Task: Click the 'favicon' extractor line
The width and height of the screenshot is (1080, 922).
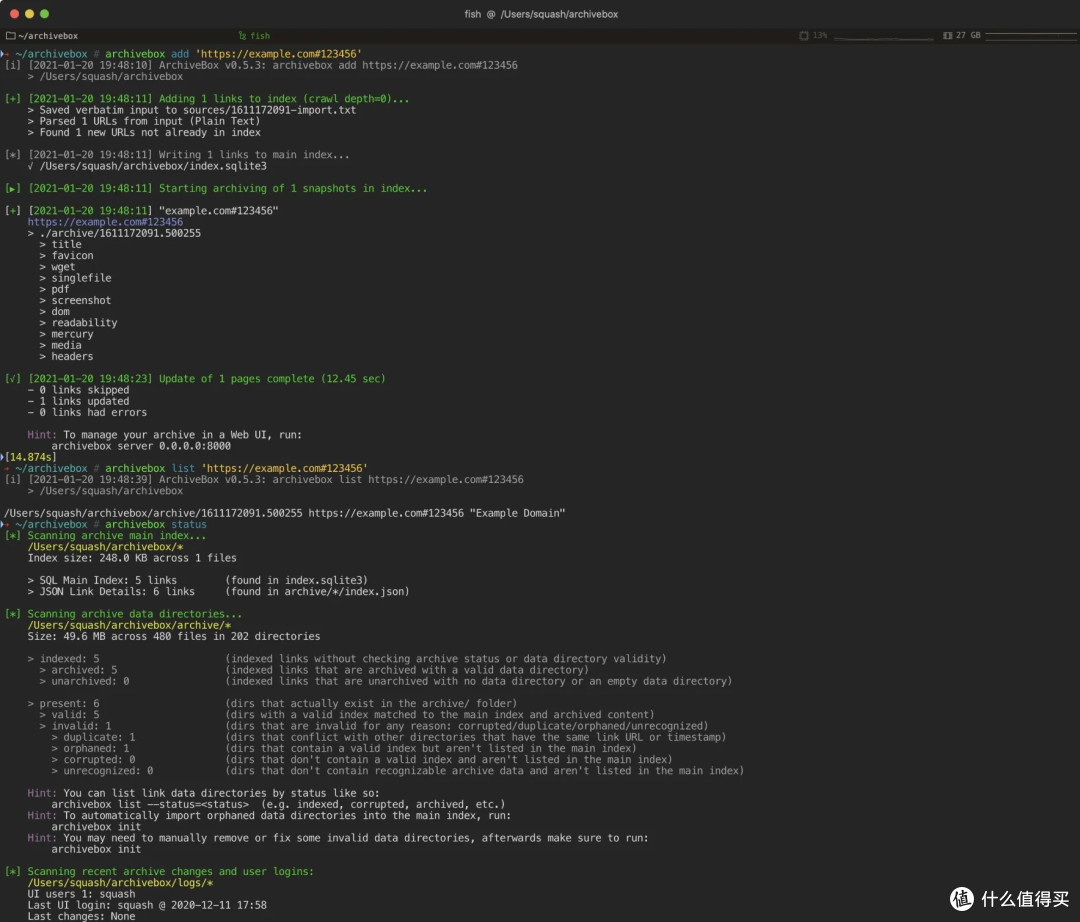Action: 66,255
